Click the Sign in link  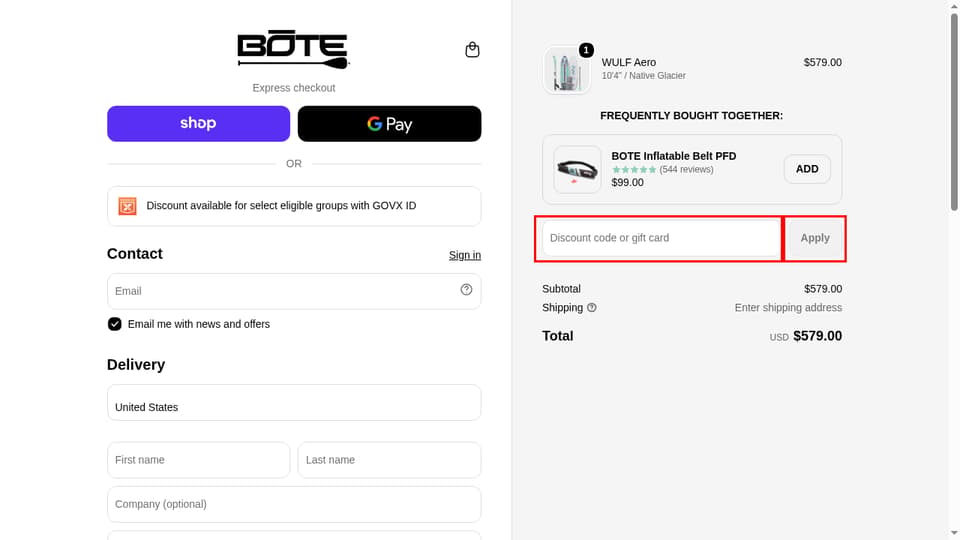point(465,255)
